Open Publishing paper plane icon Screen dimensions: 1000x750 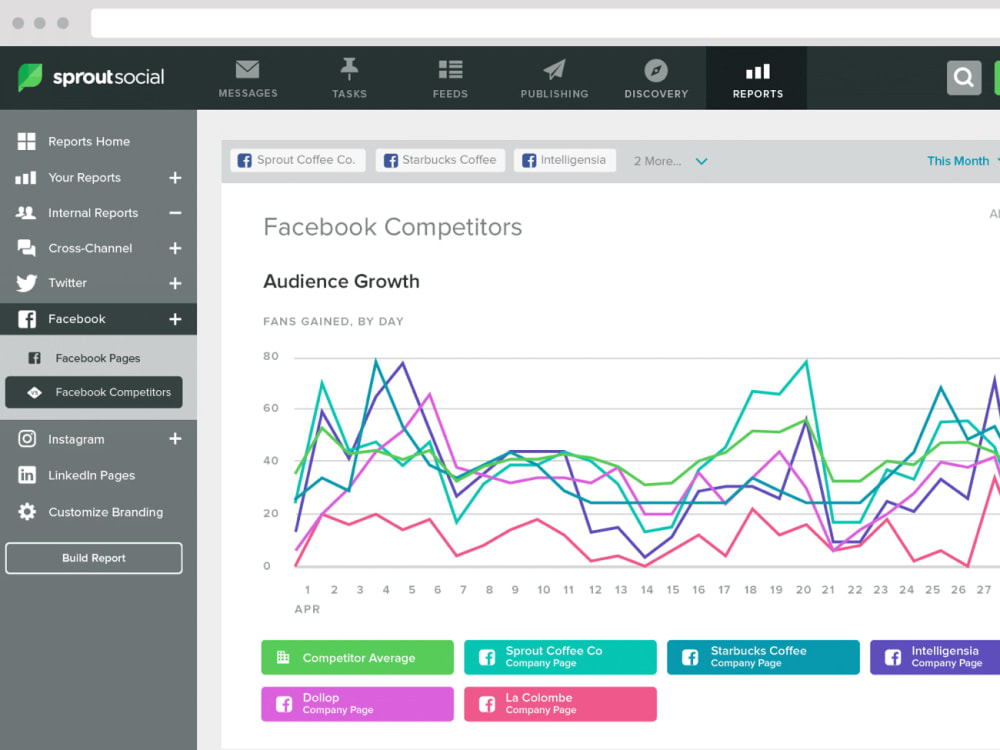(x=554, y=70)
